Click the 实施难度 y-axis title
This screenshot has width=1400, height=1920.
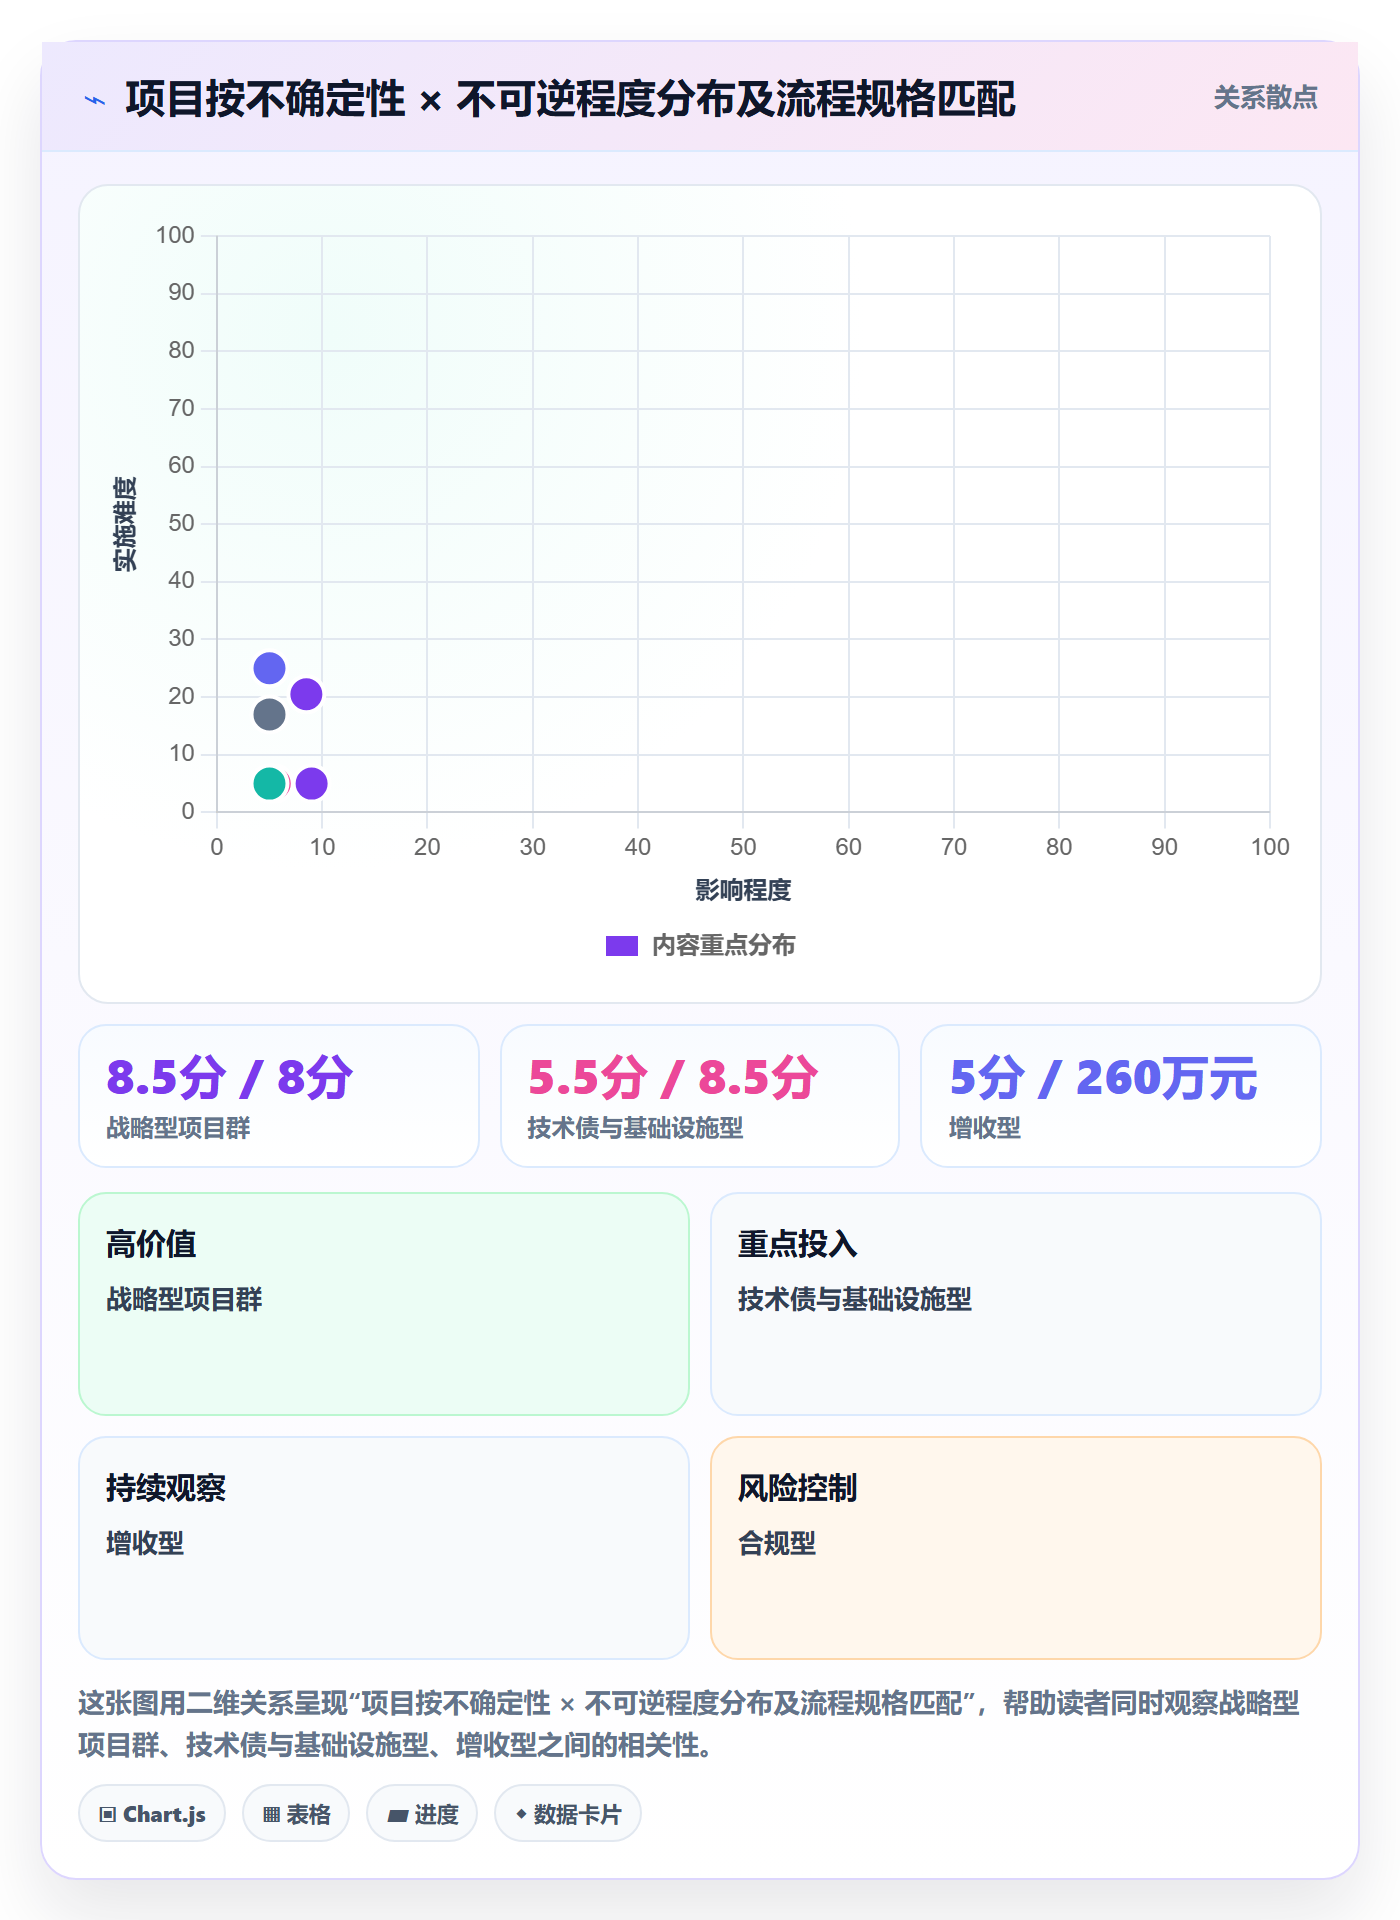click(125, 524)
